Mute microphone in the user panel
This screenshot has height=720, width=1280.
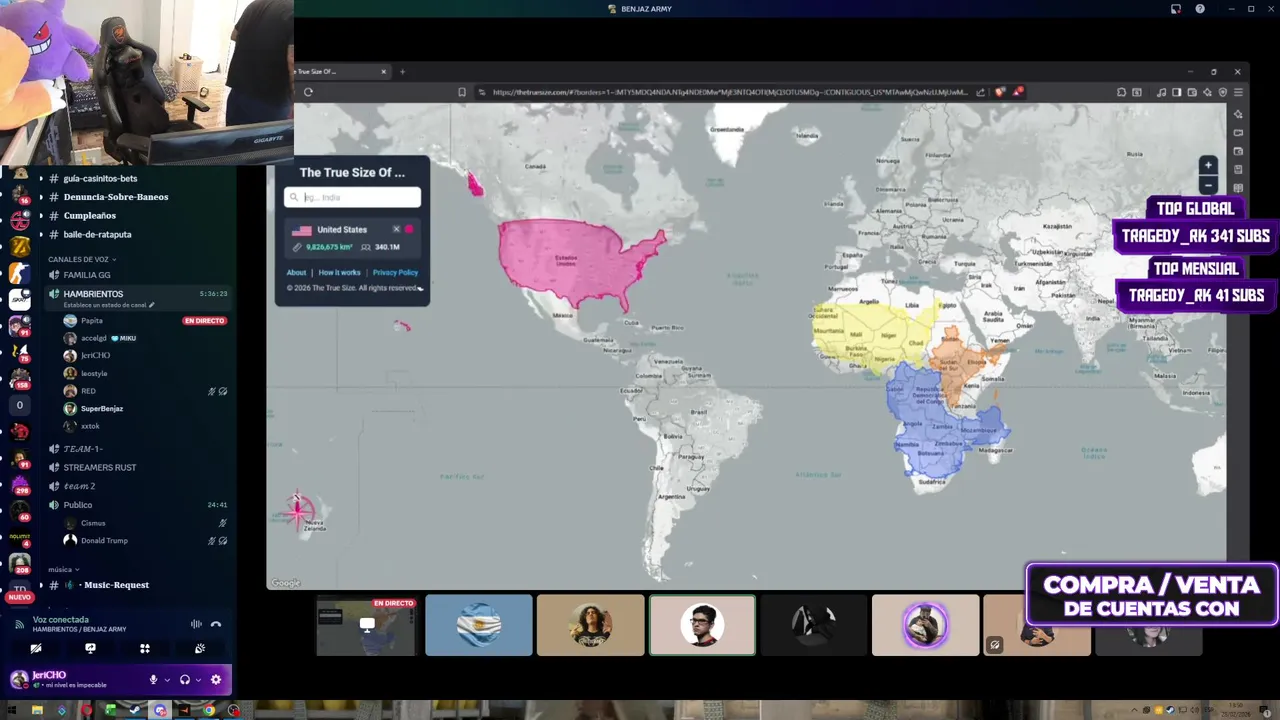(153, 680)
